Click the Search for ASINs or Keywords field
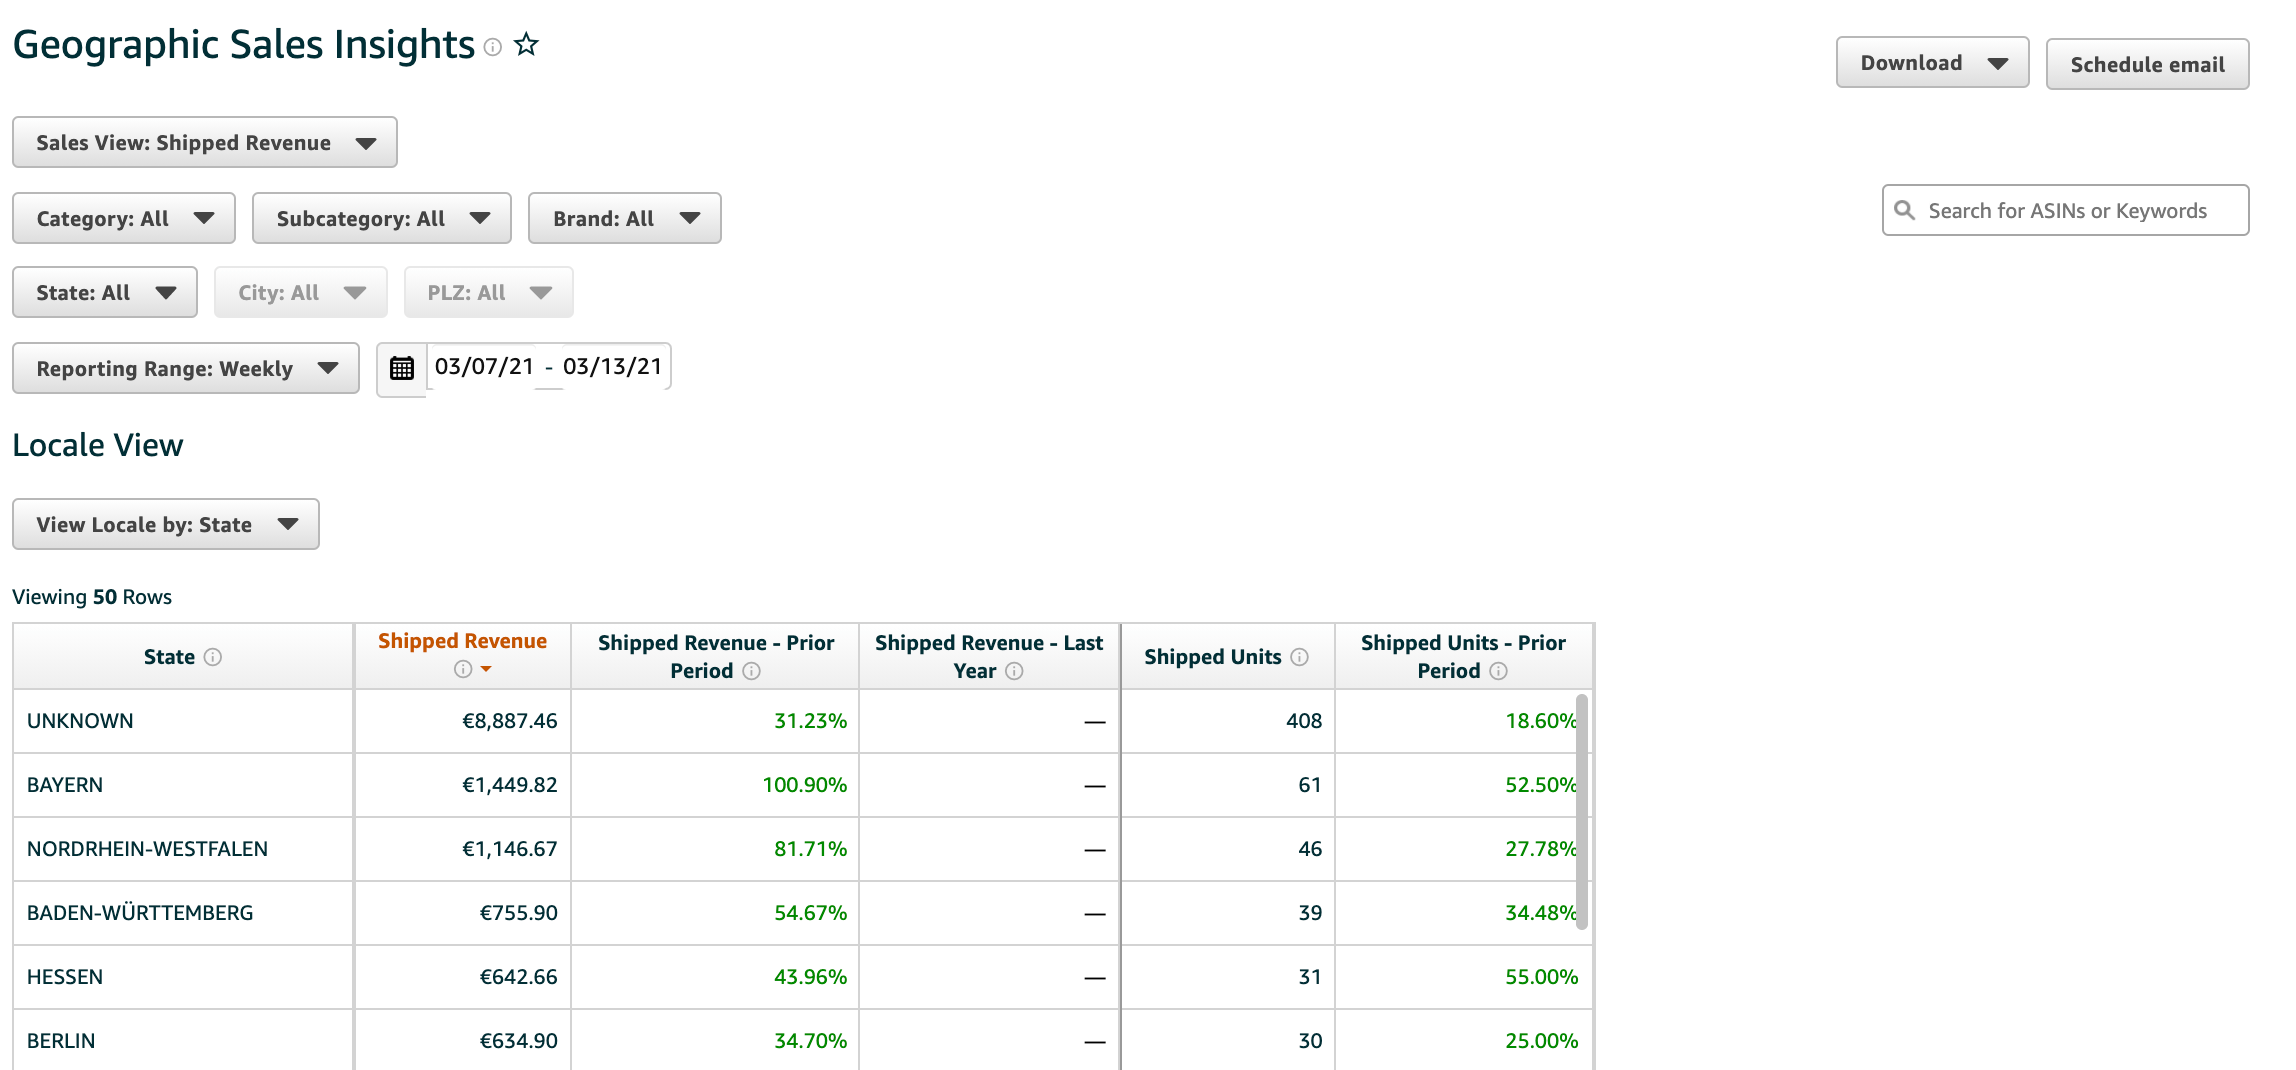Screen dimensions: 2296x1070 (x=2060, y=210)
